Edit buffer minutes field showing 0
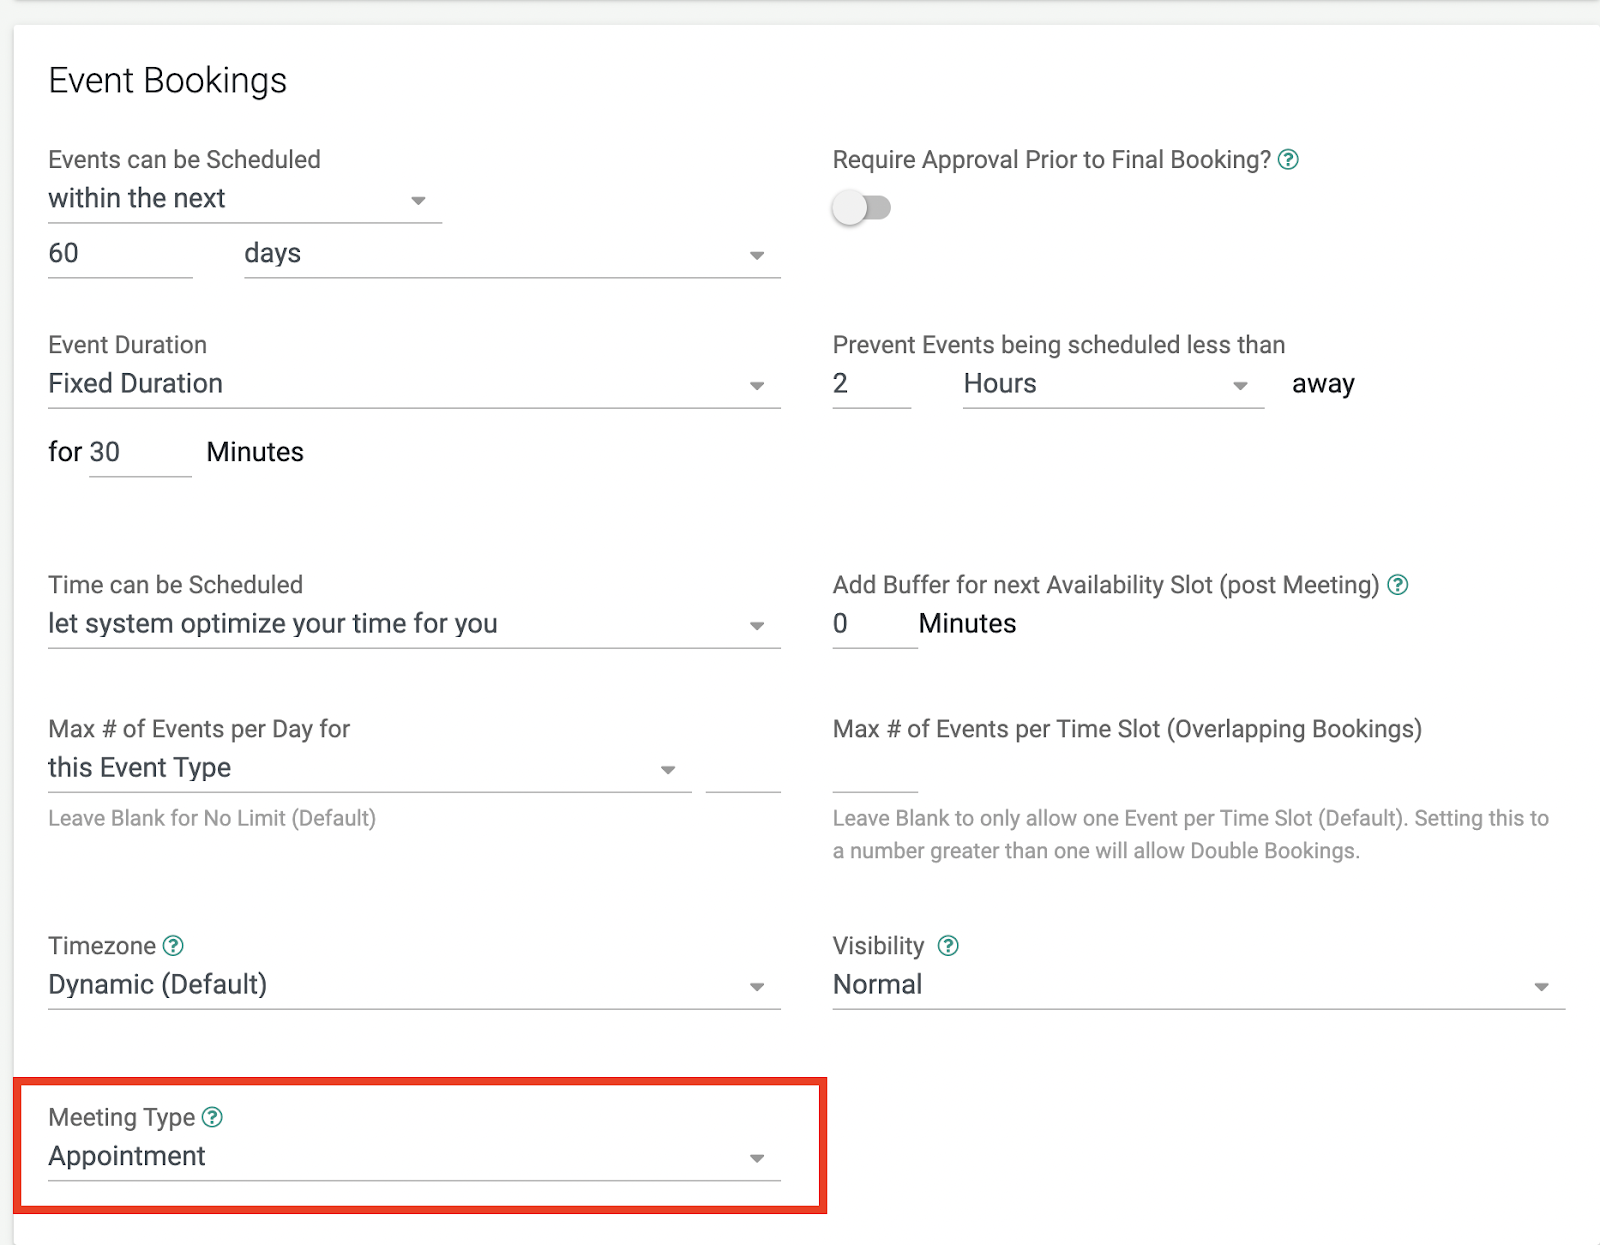 873,624
